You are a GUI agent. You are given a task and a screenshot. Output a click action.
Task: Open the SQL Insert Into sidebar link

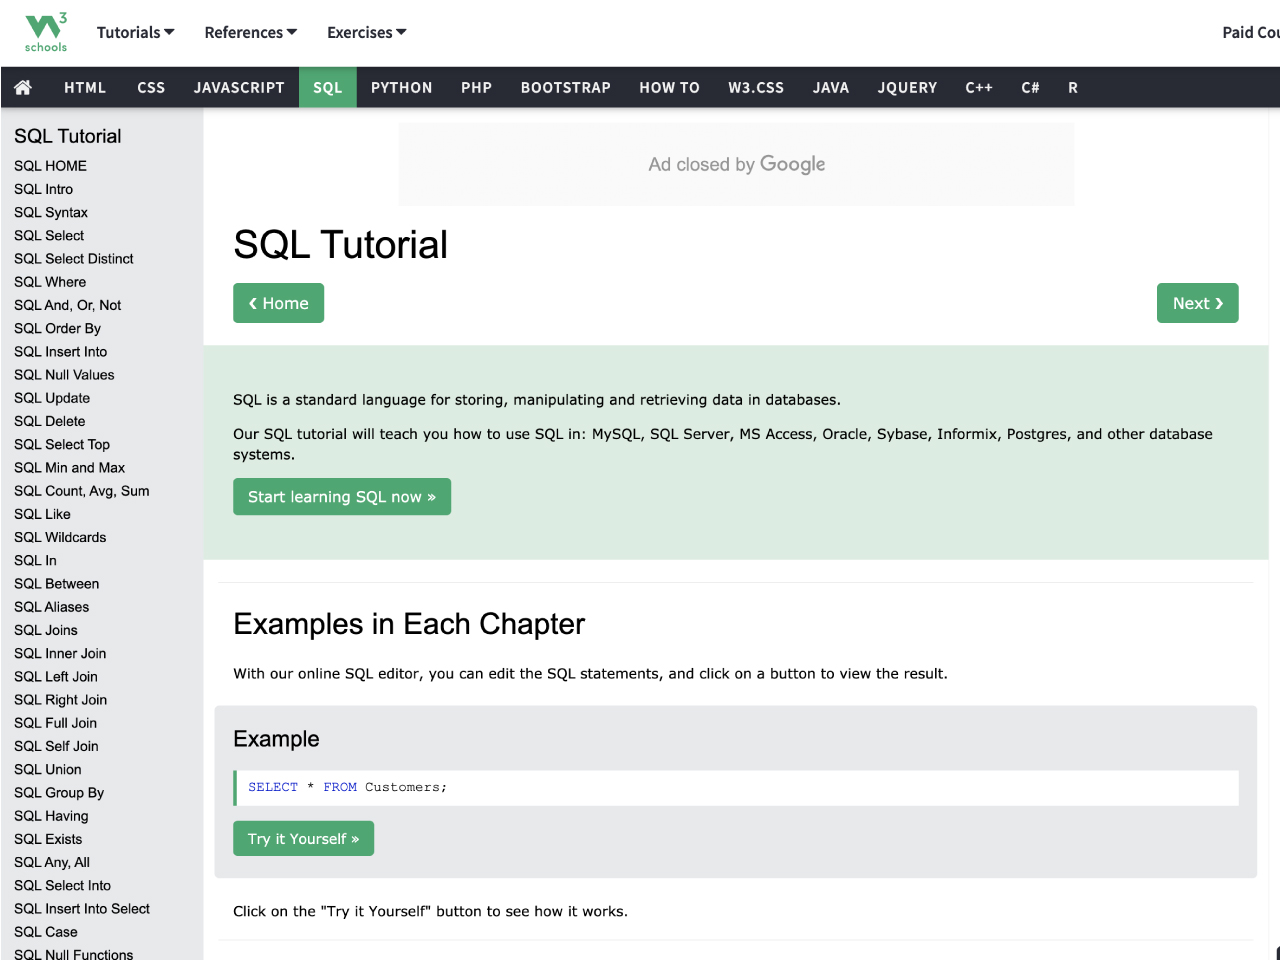point(61,352)
